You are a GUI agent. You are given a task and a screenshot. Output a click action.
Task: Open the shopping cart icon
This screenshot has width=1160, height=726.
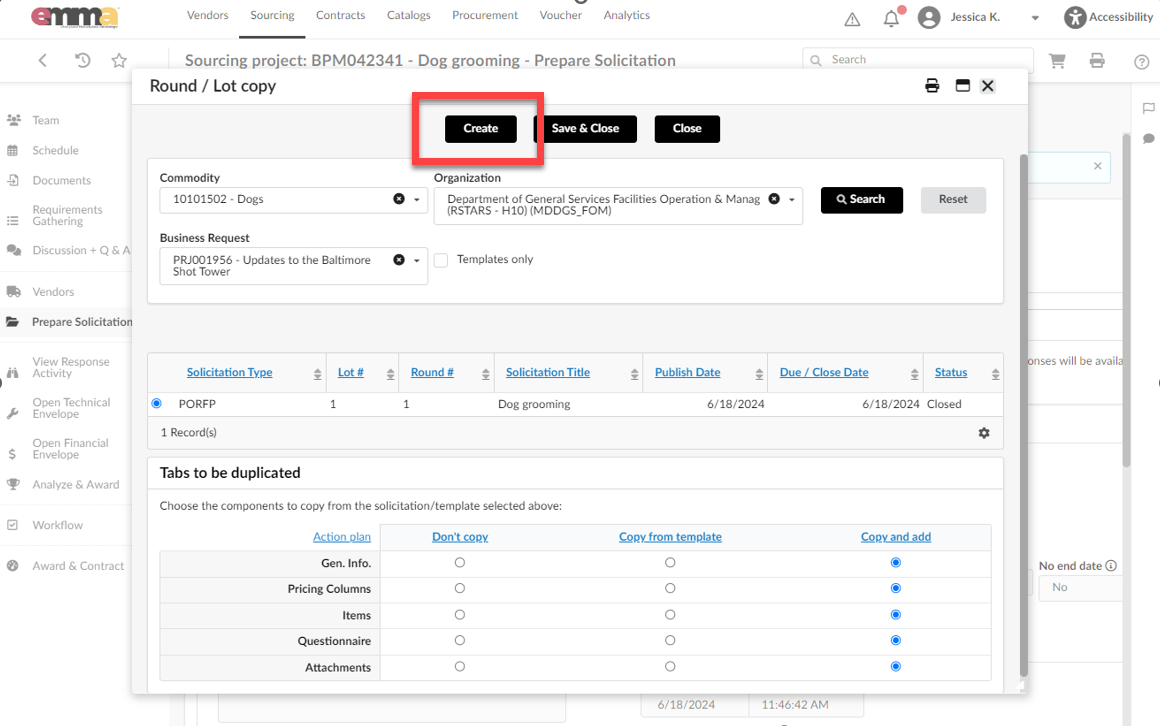click(1057, 61)
